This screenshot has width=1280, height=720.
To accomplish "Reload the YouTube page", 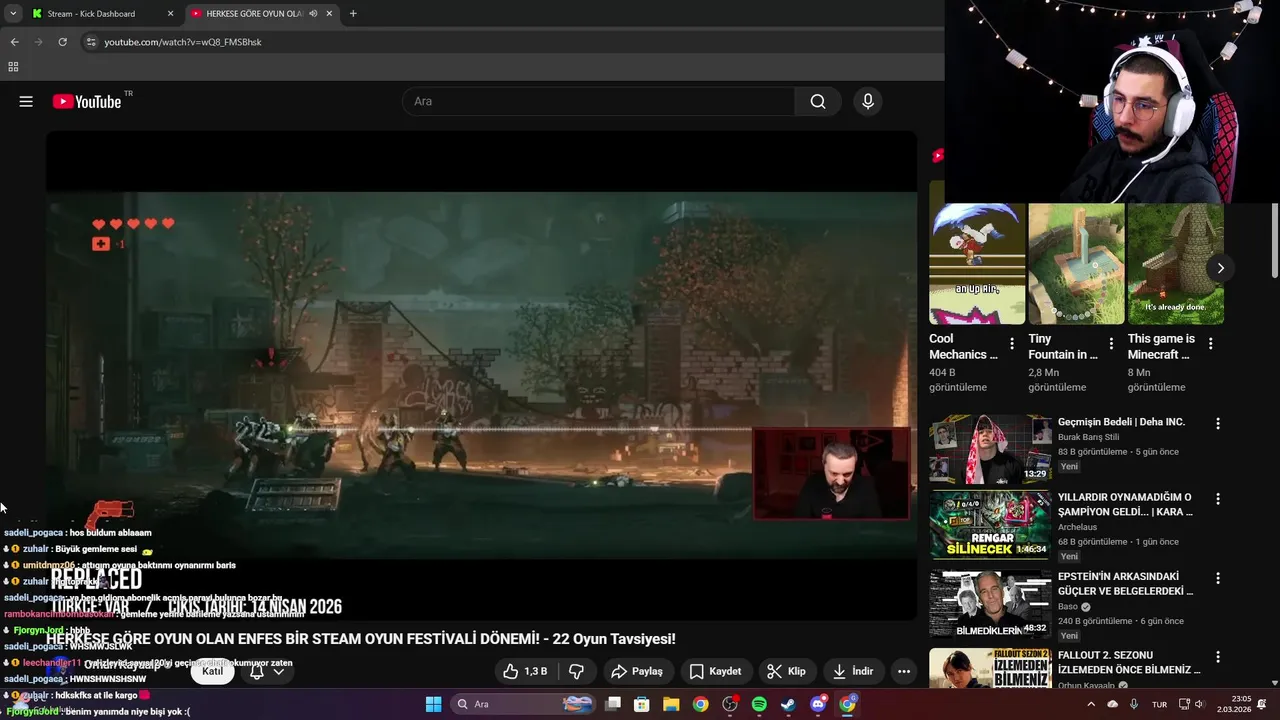I will coord(62,42).
